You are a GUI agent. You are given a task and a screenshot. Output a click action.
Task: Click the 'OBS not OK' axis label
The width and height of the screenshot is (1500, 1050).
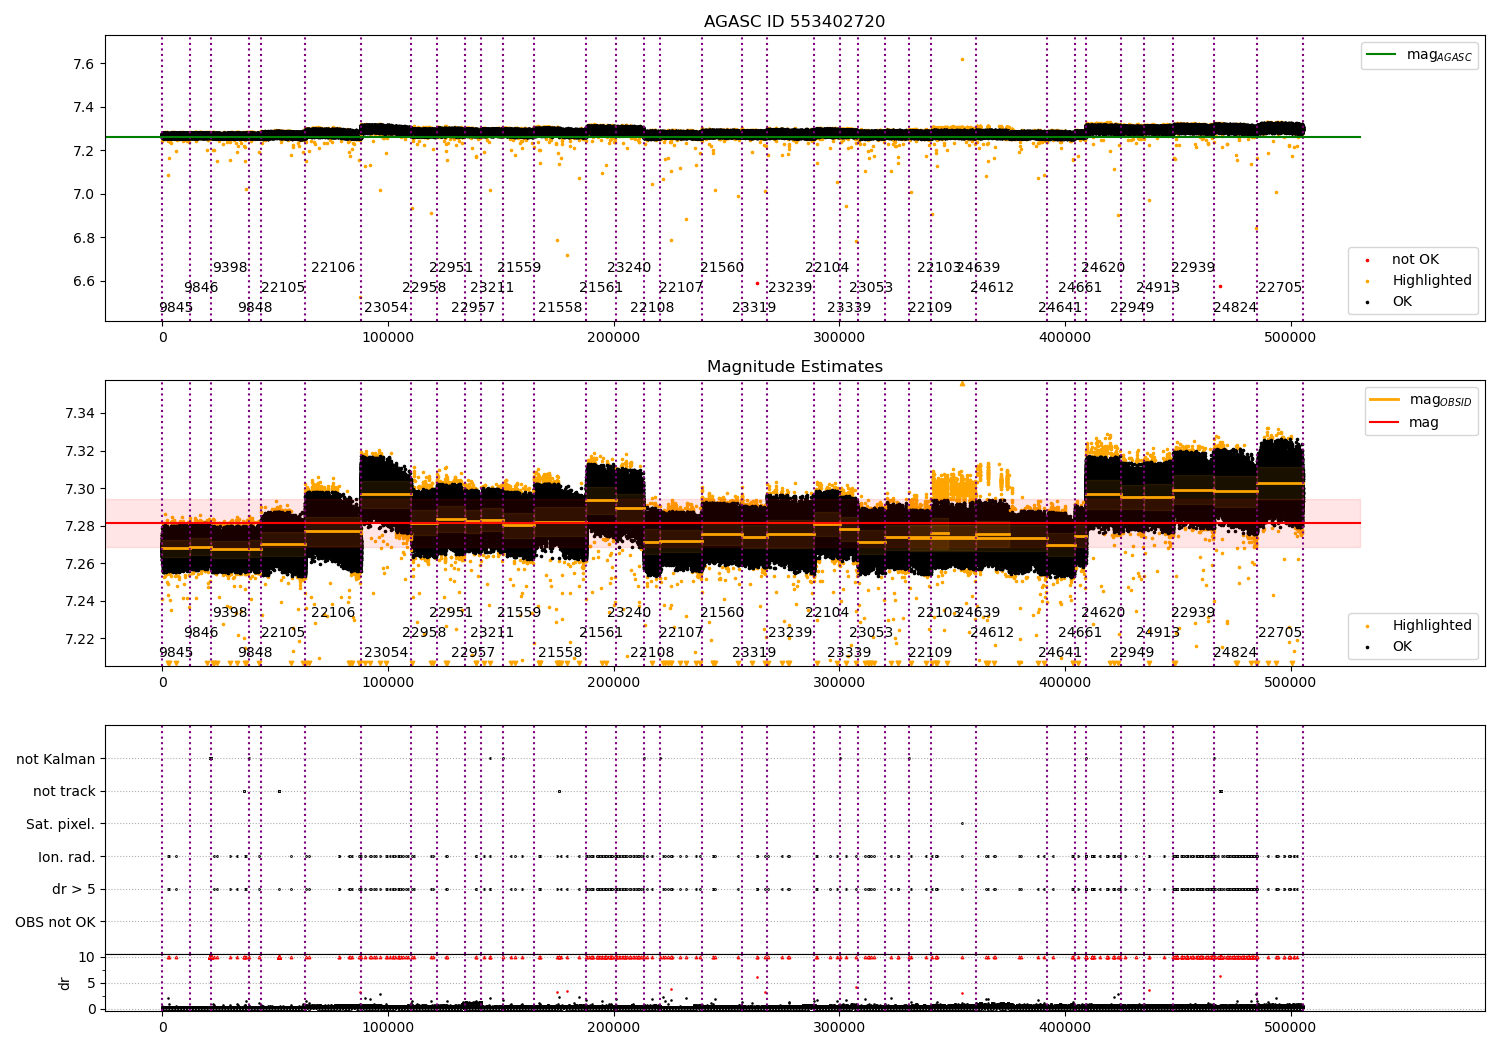tap(56, 922)
